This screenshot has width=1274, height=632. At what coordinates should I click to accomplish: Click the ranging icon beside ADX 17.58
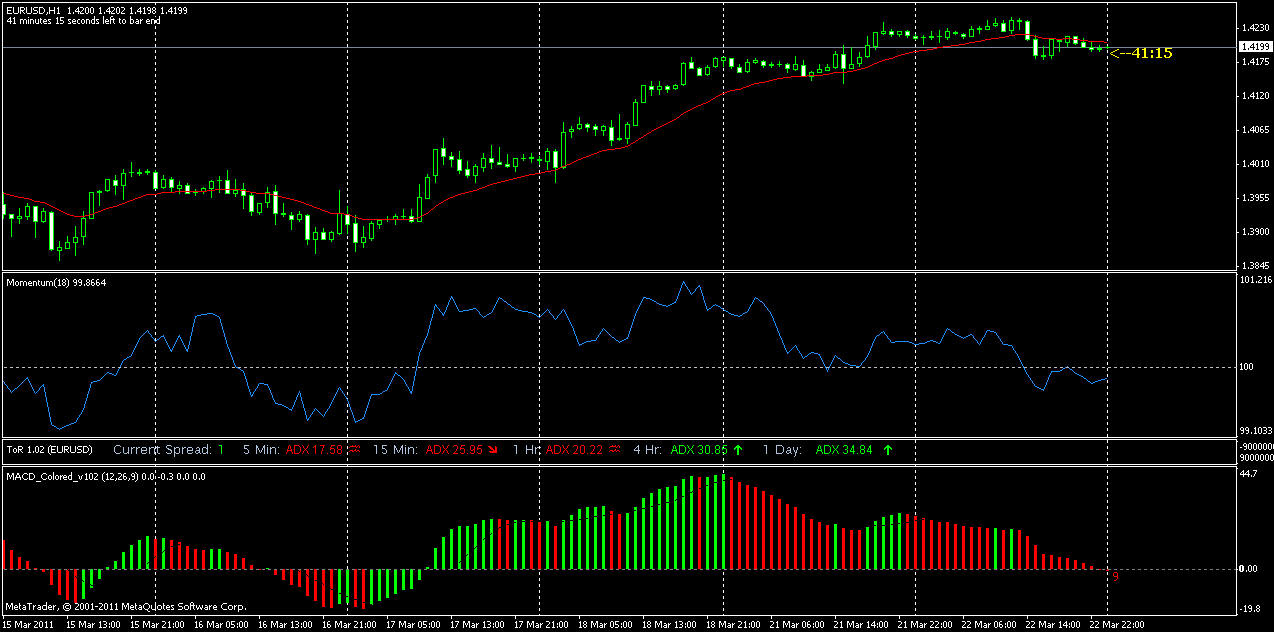pos(353,450)
